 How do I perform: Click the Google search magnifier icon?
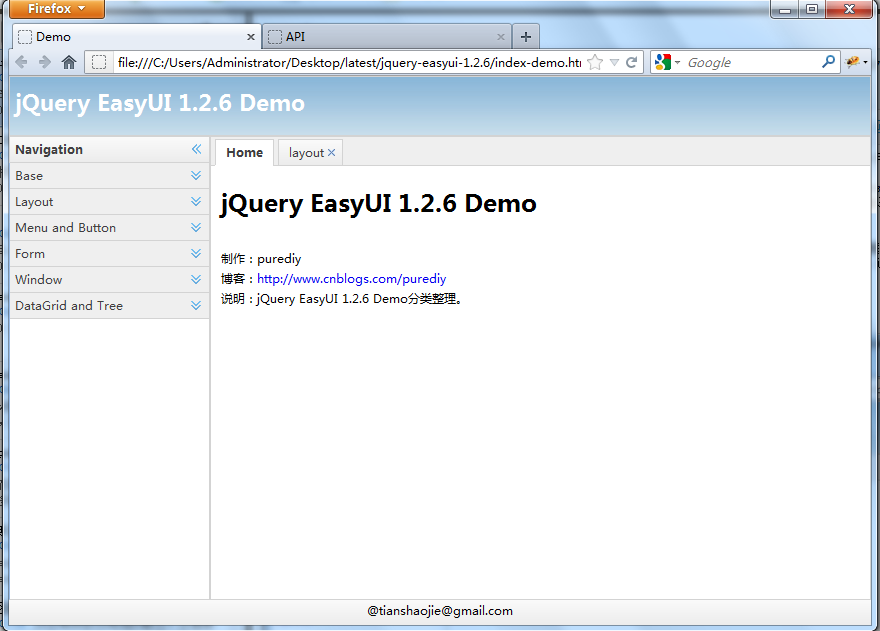828,62
